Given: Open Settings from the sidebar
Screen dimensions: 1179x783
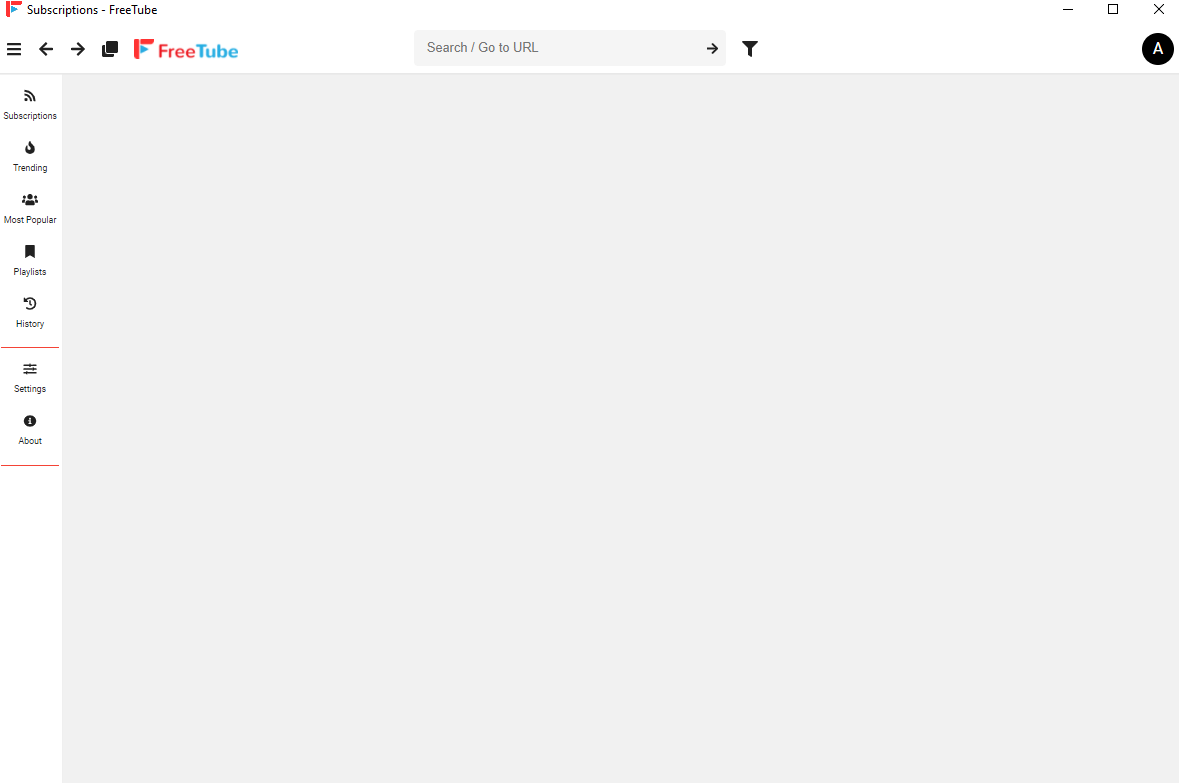Looking at the screenshot, I should coord(29,377).
